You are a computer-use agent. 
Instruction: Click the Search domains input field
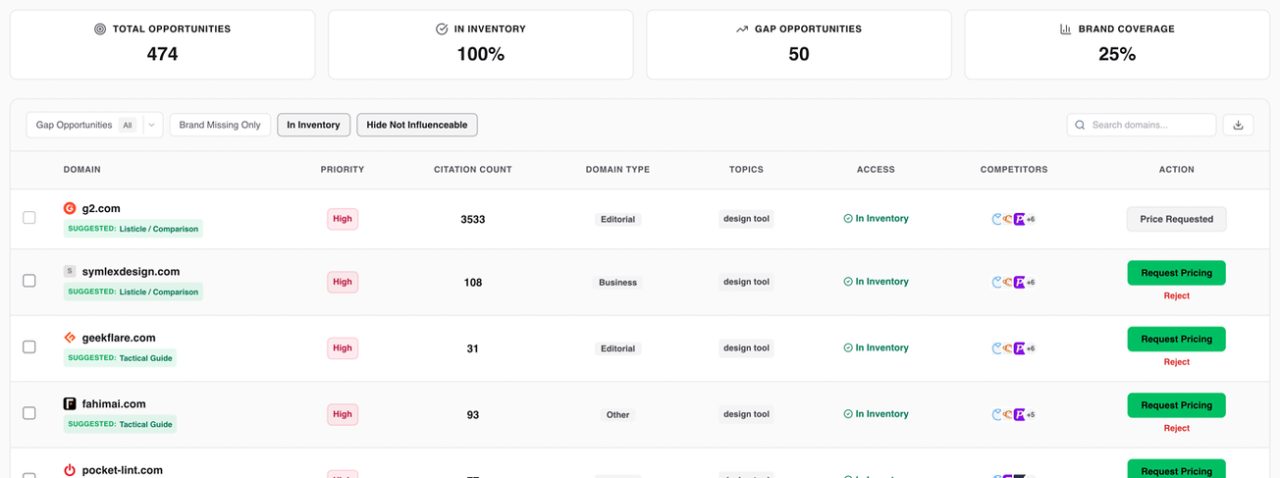1141,125
